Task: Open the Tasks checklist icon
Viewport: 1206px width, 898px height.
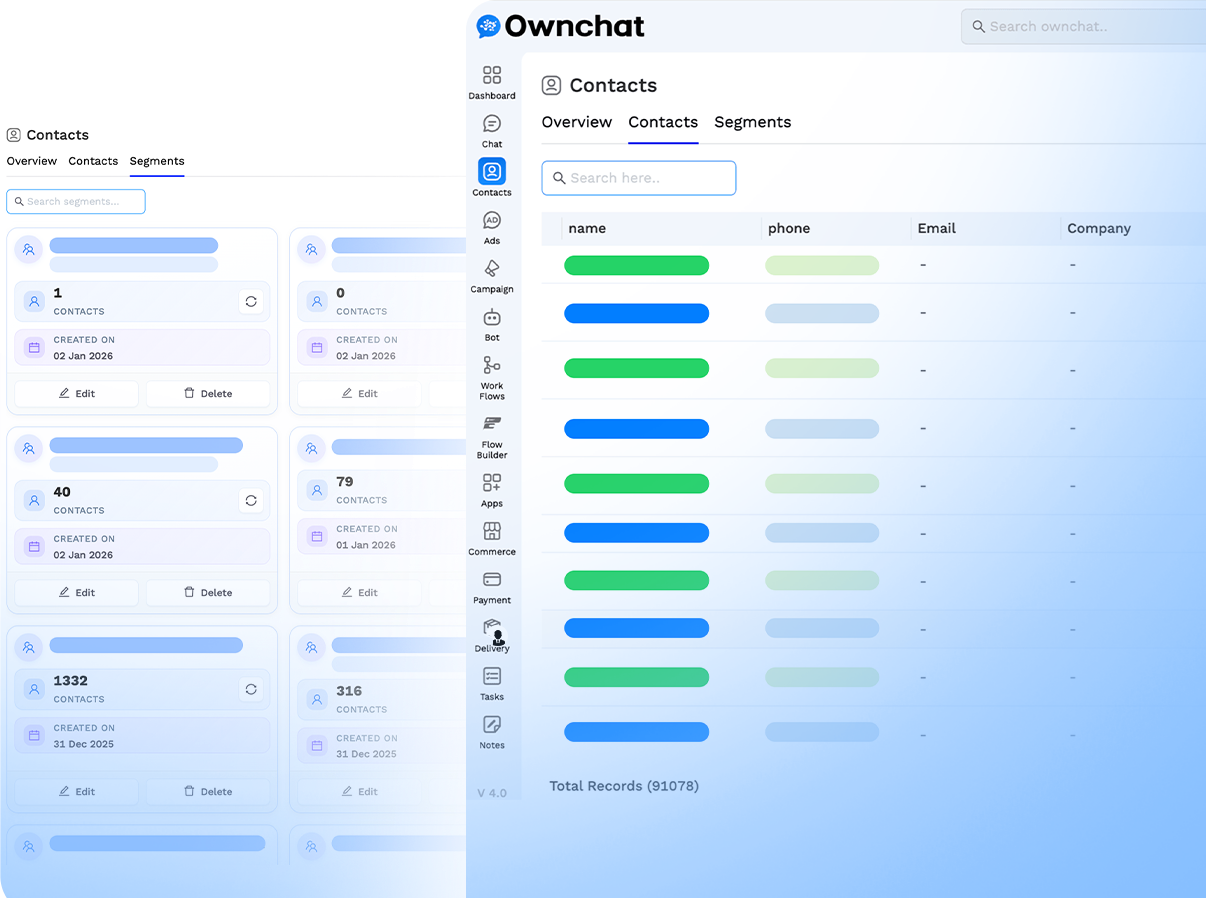Action: [x=491, y=677]
